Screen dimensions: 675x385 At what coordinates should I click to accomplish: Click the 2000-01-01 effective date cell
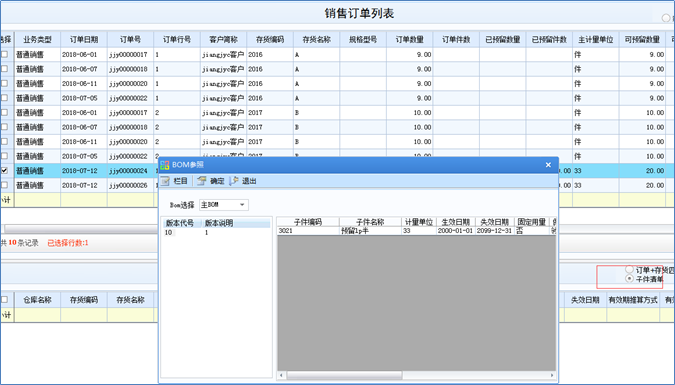point(455,231)
